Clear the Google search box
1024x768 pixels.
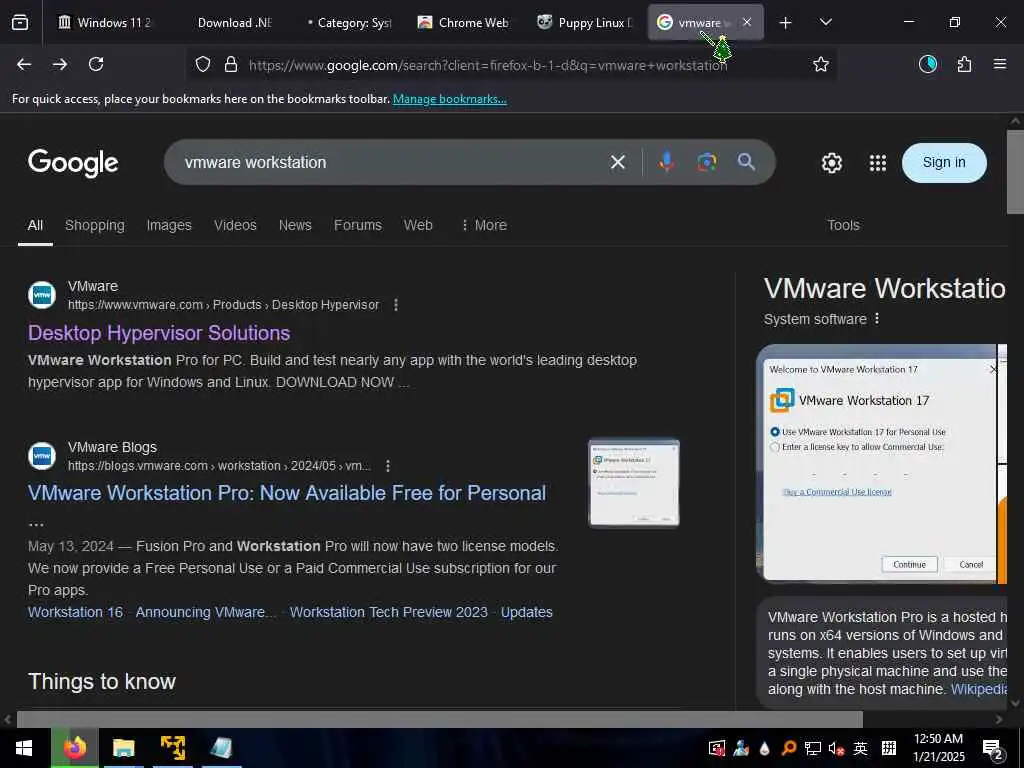coord(618,162)
